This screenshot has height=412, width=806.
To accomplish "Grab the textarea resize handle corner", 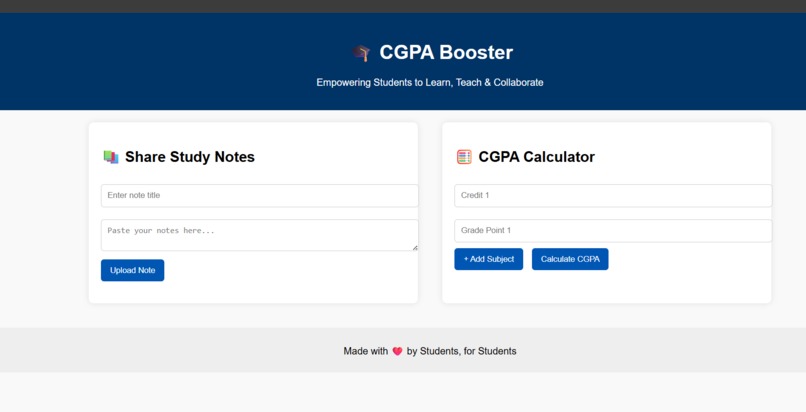I will pyautogui.click(x=415, y=248).
